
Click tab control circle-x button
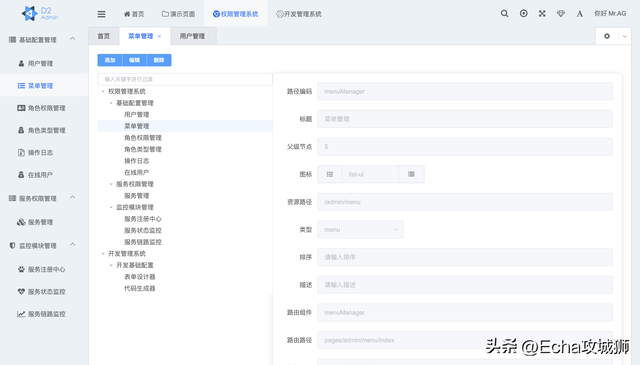(x=607, y=36)
